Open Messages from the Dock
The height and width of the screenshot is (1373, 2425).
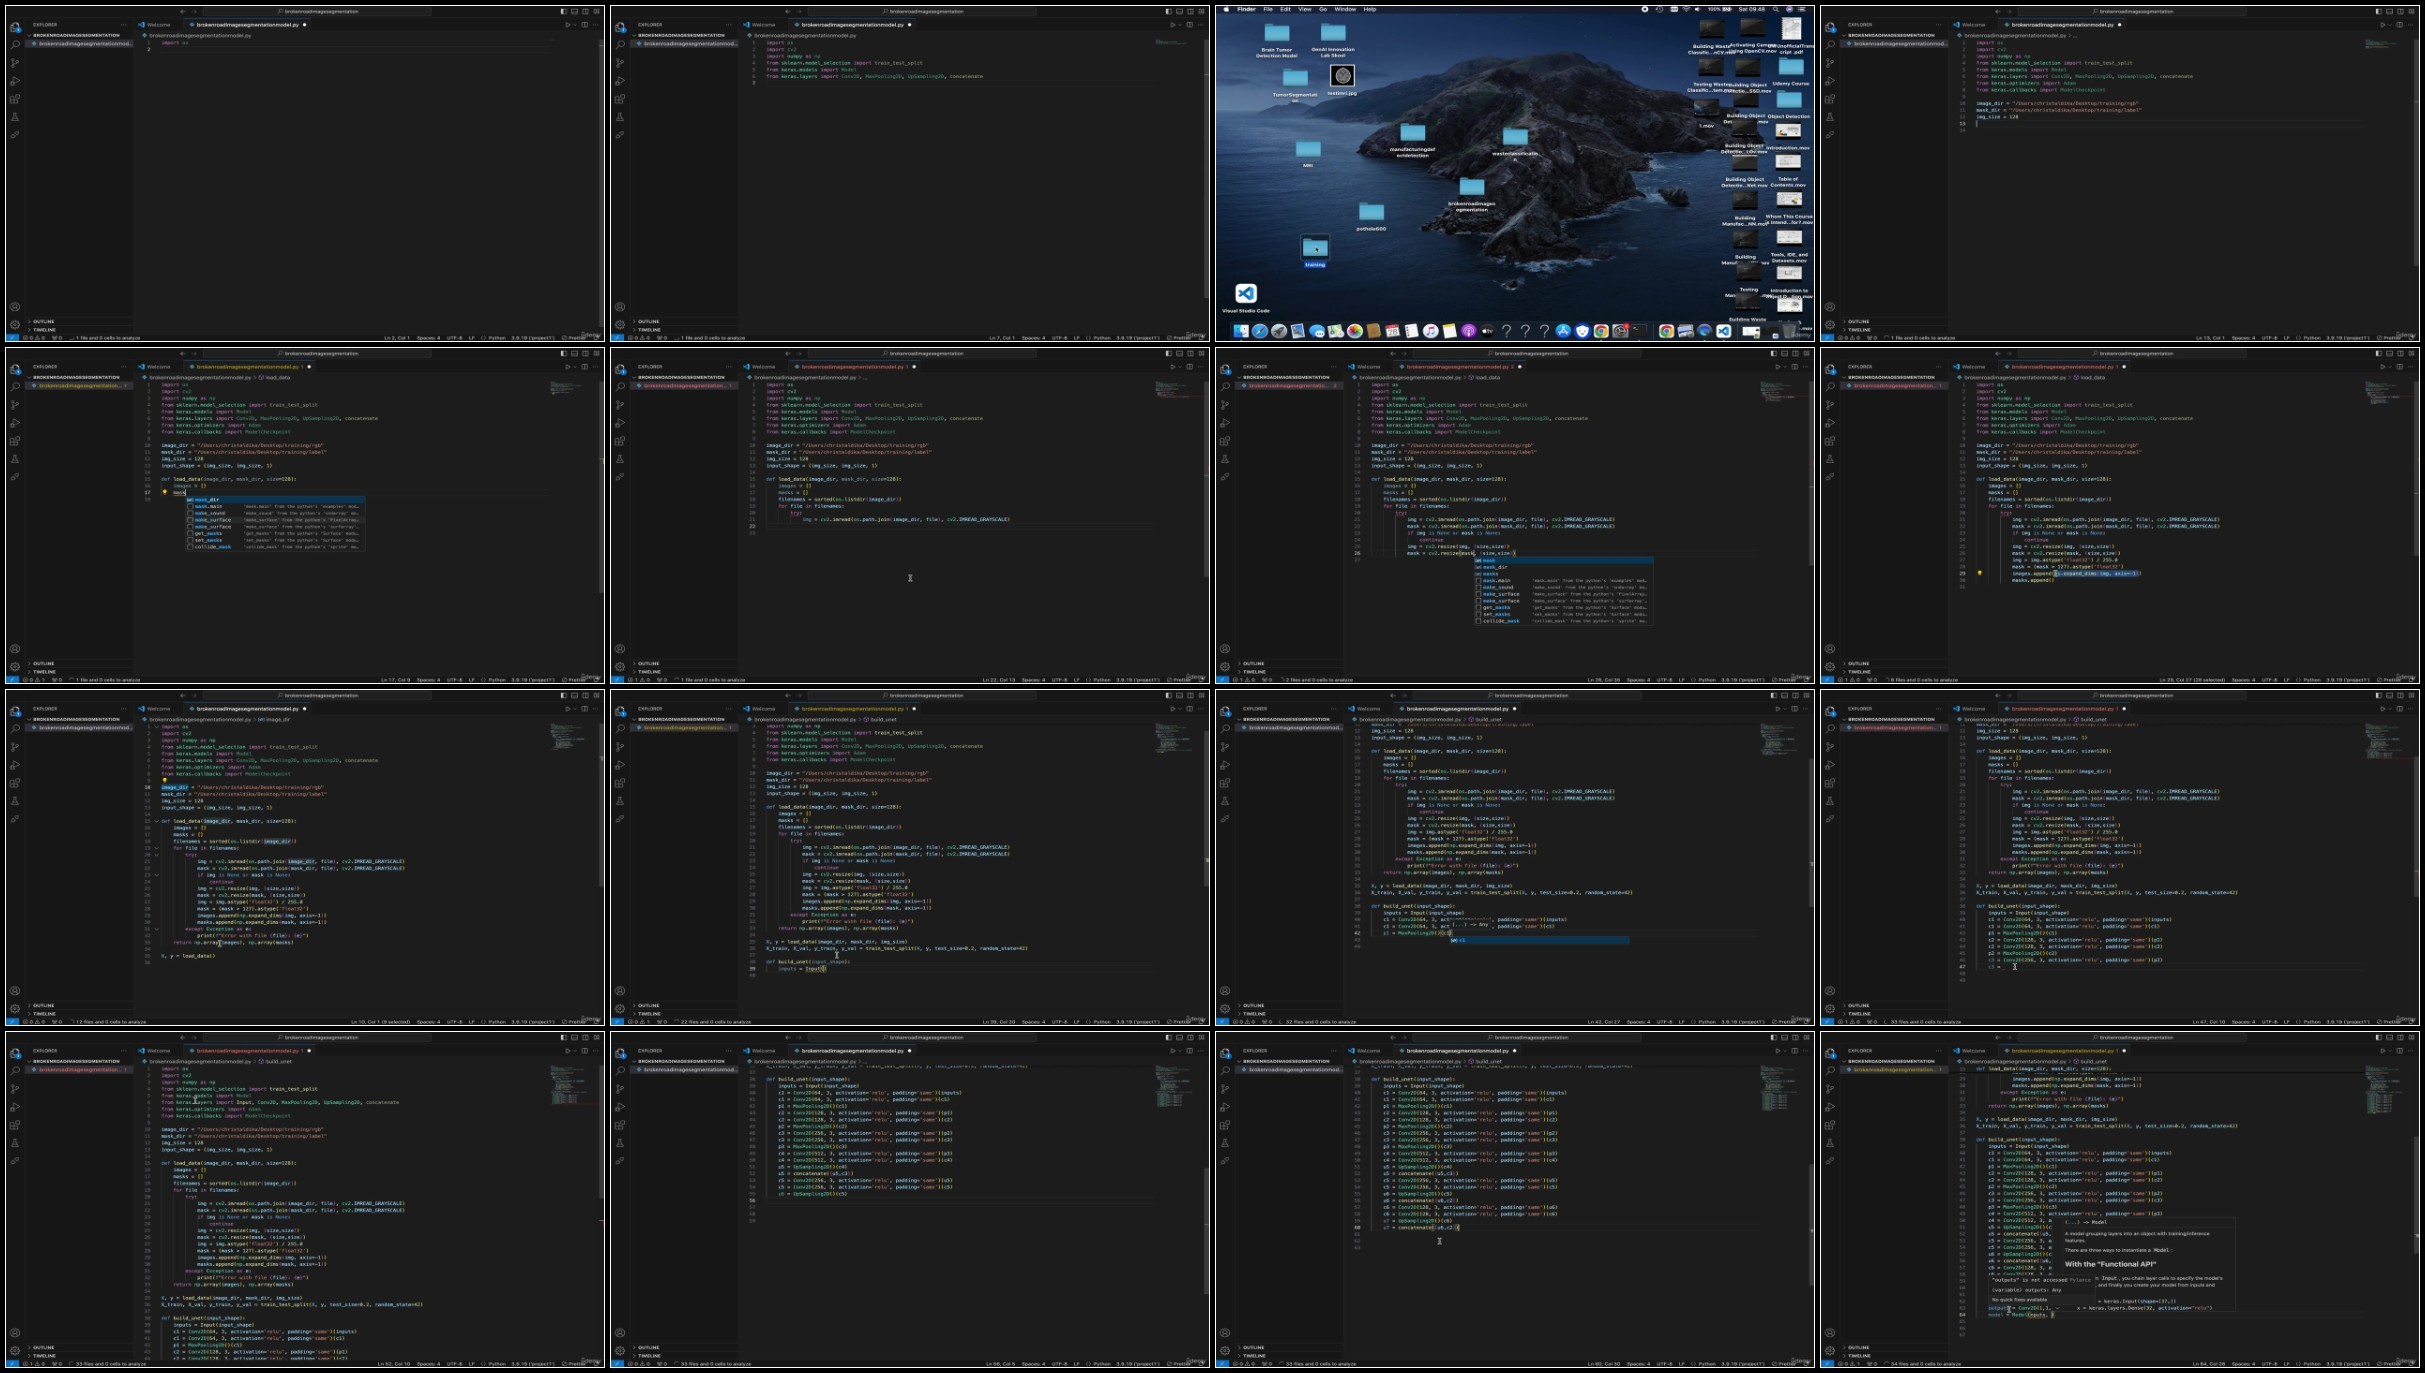pos(1317,331)
